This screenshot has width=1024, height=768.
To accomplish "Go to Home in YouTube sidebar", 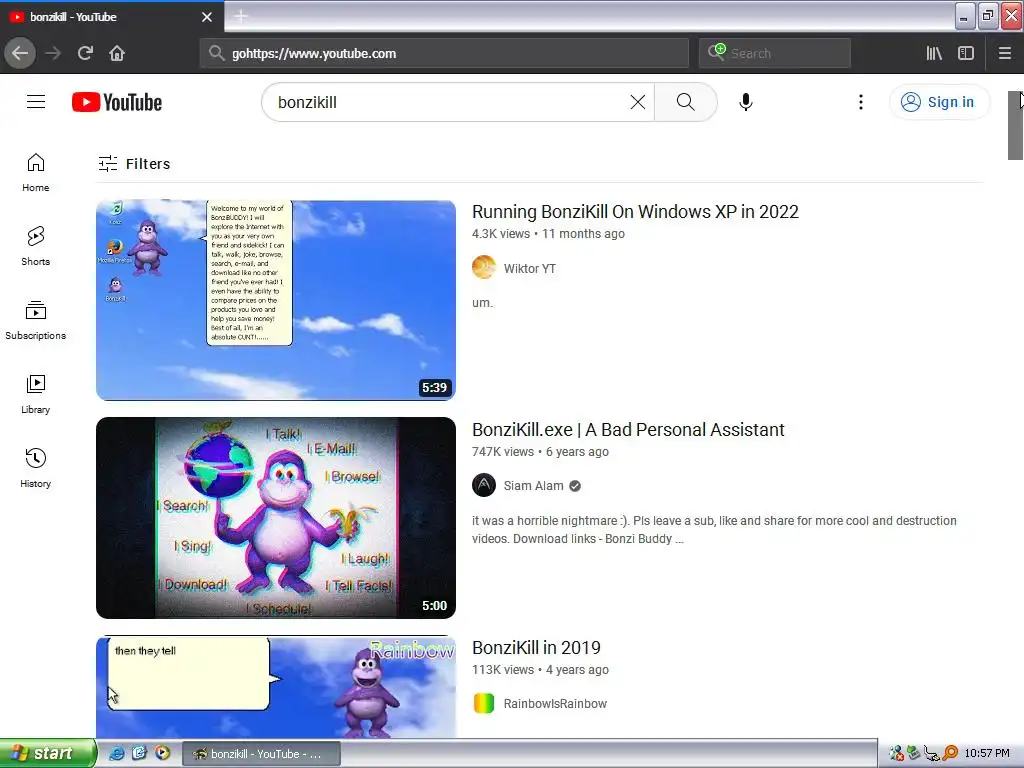I will 35,172.
